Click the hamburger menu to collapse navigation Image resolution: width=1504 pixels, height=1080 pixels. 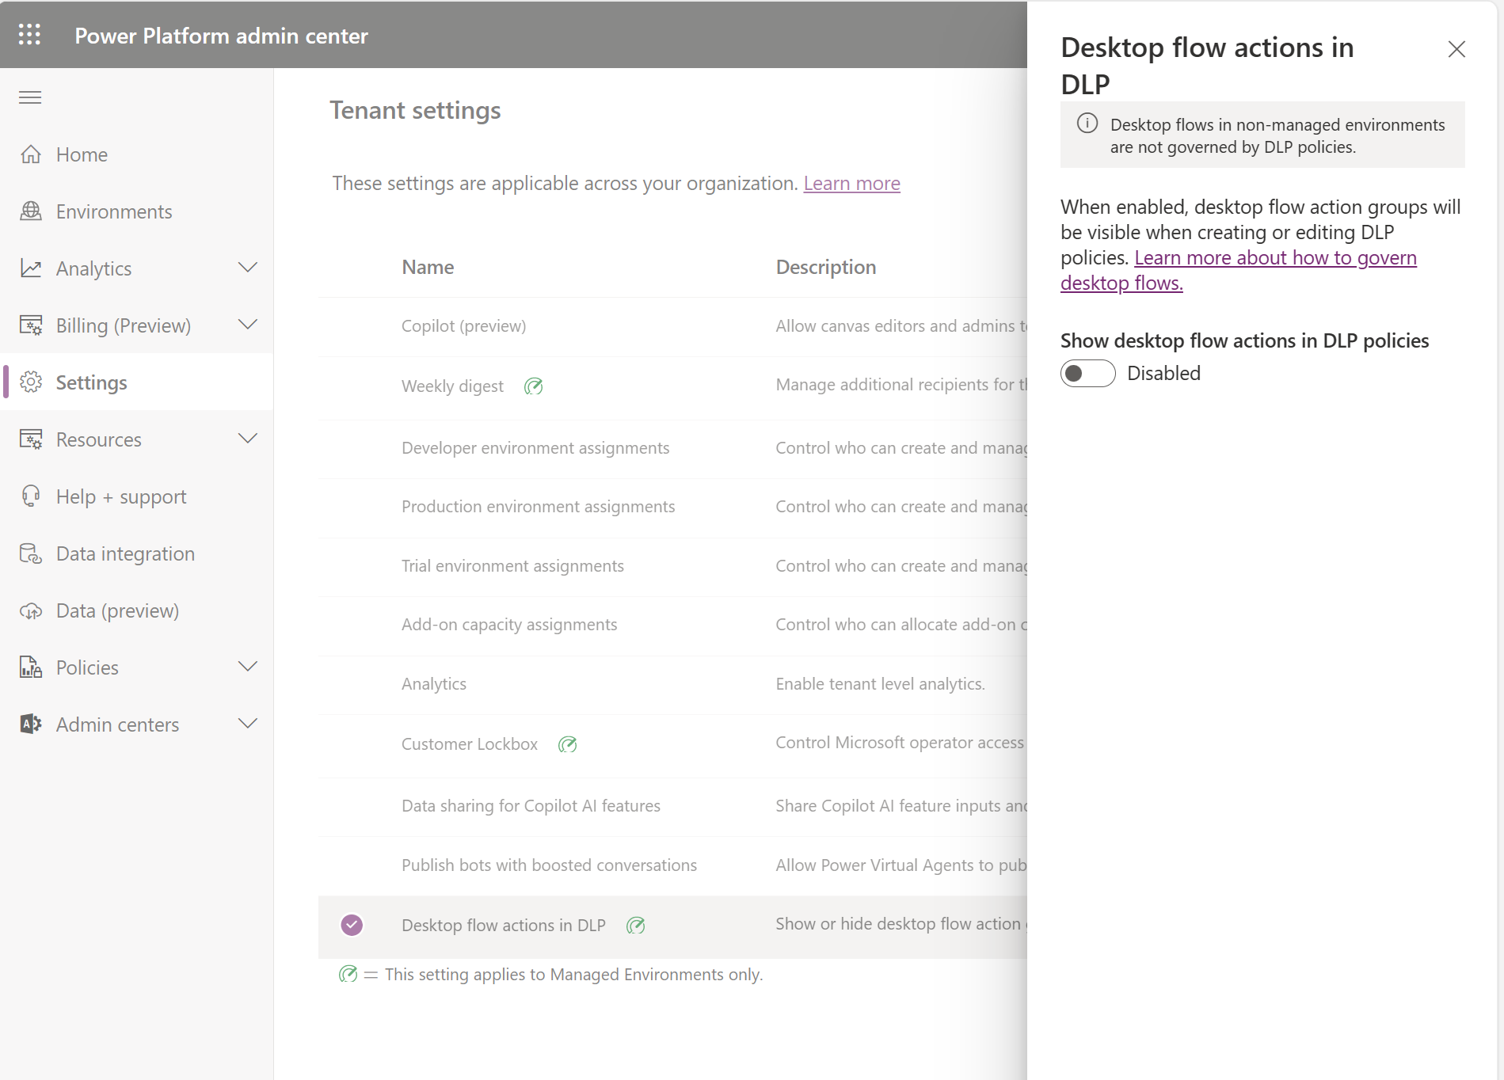[x=29, y=96]
